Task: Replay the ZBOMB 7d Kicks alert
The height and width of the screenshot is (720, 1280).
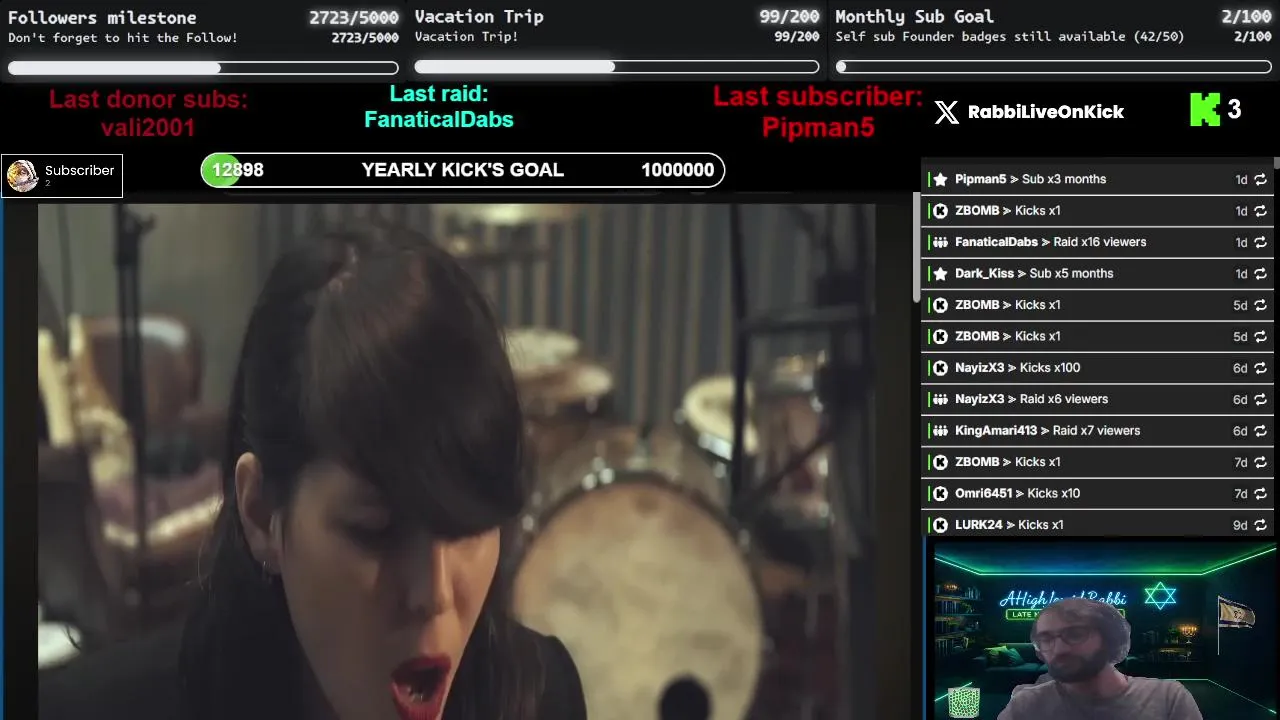Action: 1260,462
